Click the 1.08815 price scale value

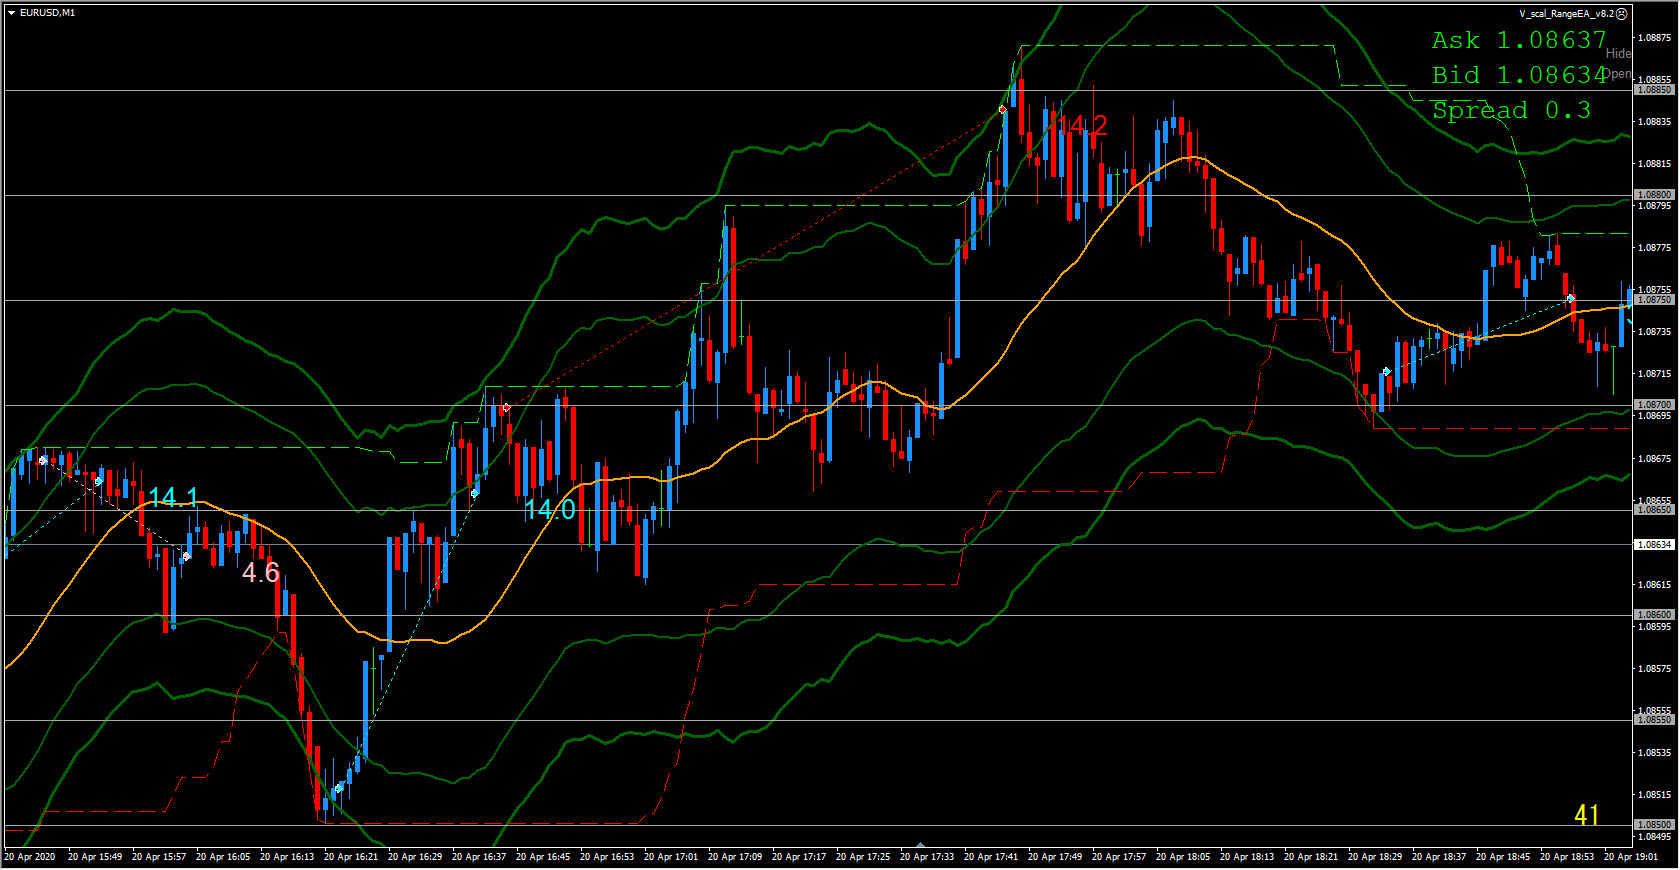coord(1655,164)
